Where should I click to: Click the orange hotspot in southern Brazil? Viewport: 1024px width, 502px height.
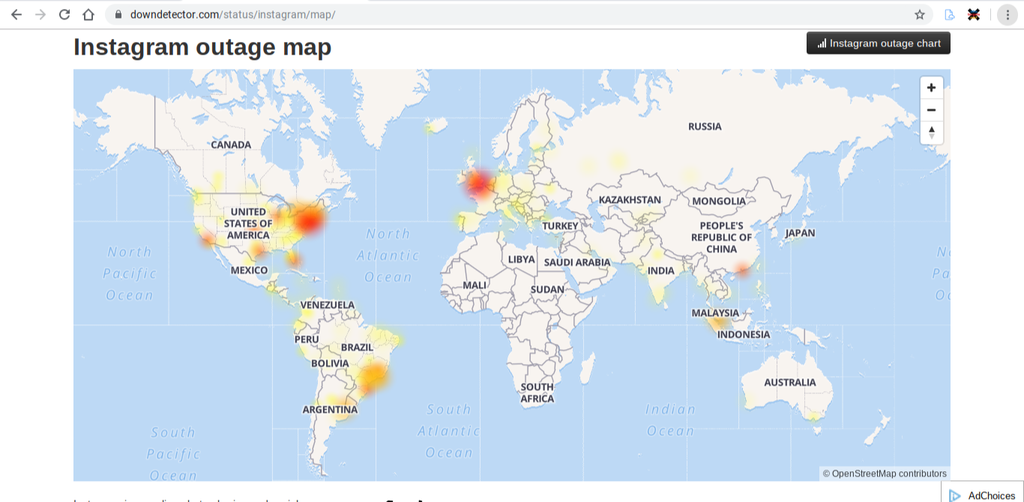[x=373, y=378]
